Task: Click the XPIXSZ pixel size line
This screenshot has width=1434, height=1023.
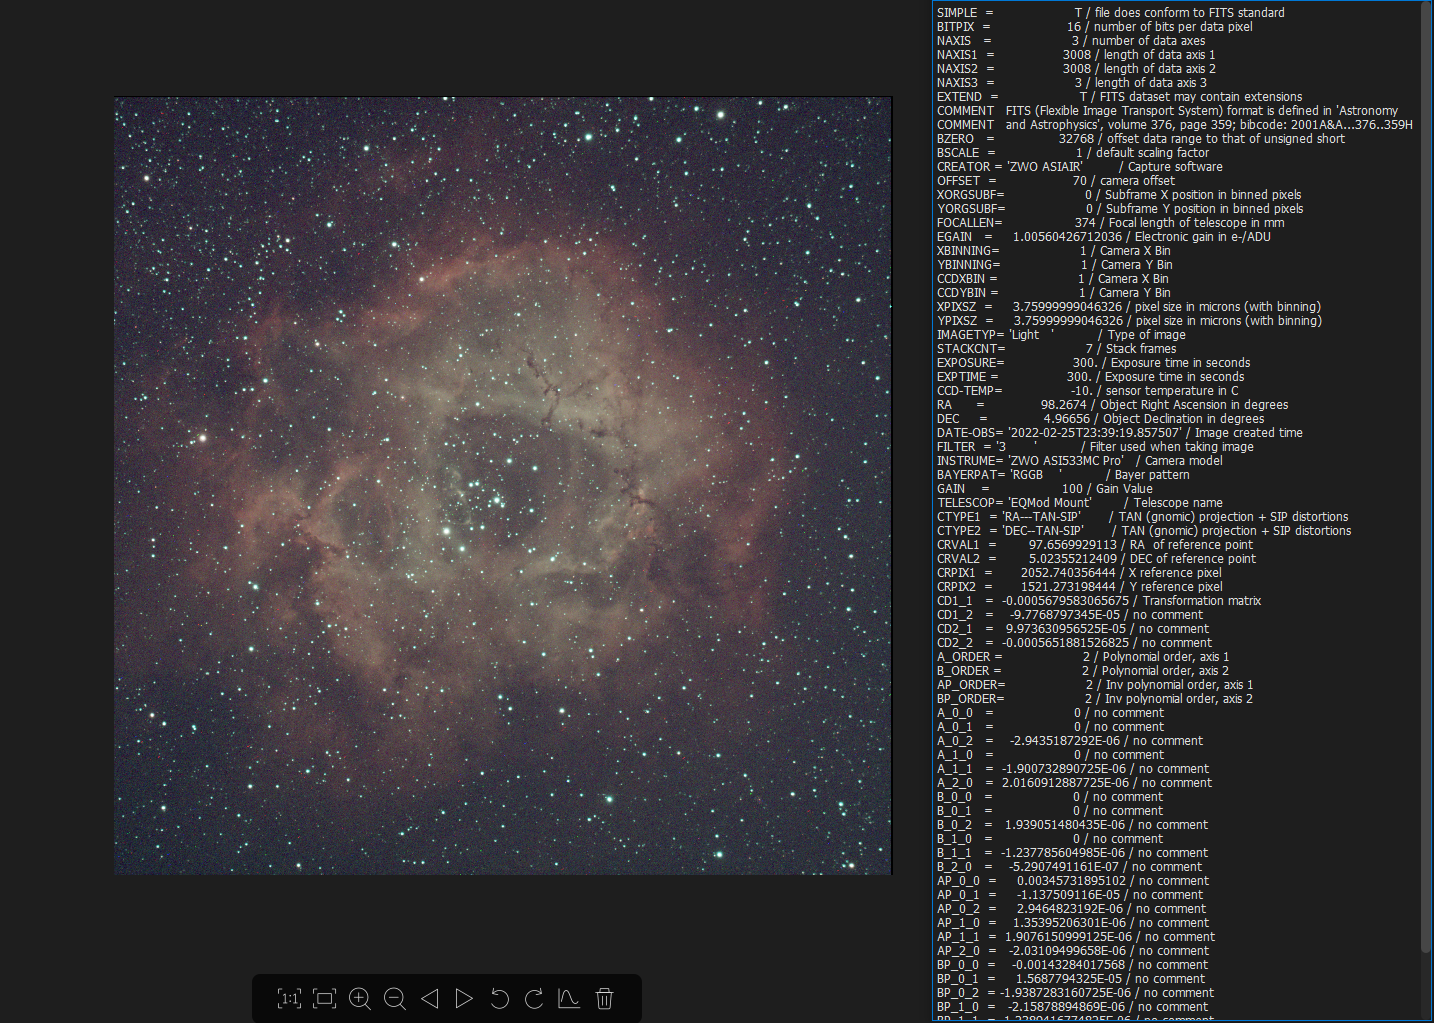Action: pos(1129,307)
